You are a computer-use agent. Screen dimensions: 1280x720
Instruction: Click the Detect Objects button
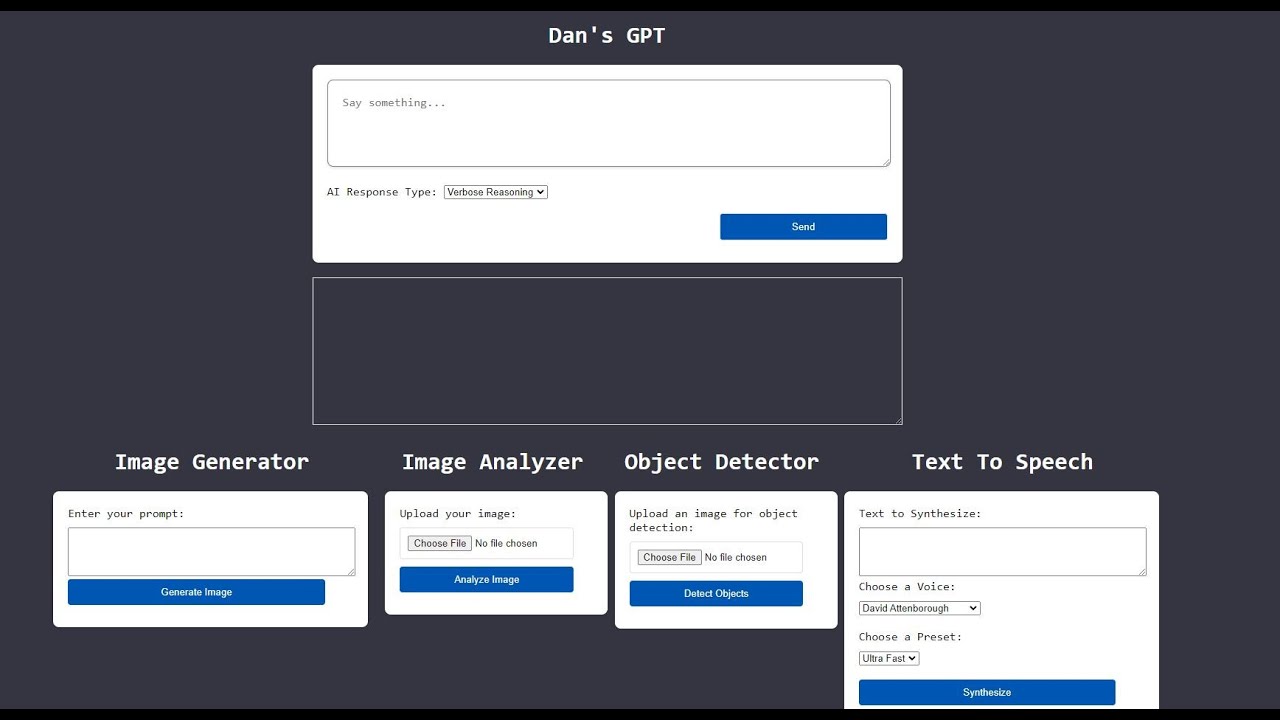pos(716,594)
